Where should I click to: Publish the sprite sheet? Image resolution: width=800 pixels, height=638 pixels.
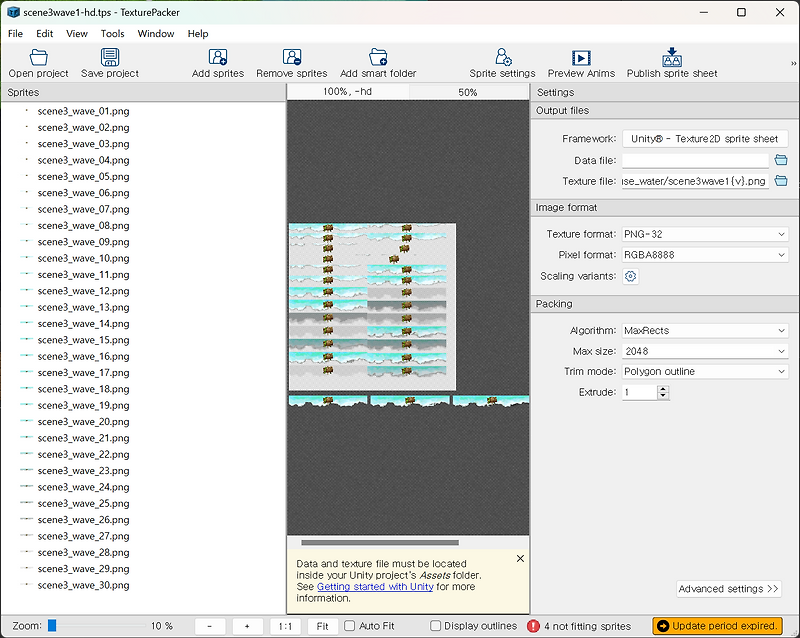click(671, 61)
